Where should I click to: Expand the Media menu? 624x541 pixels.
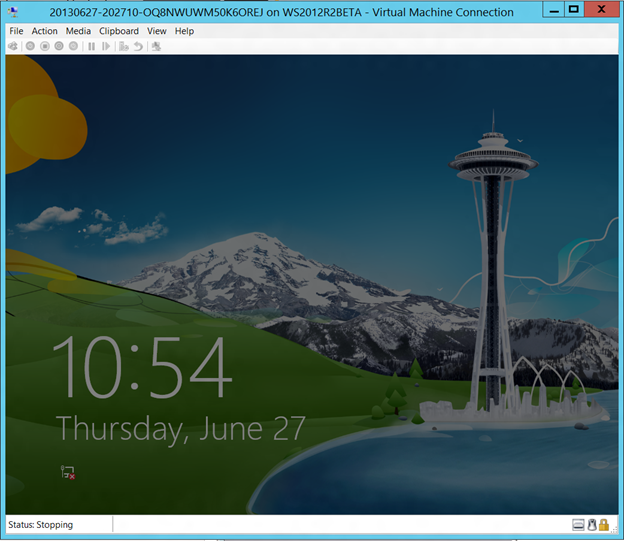(x=78, y=31)
